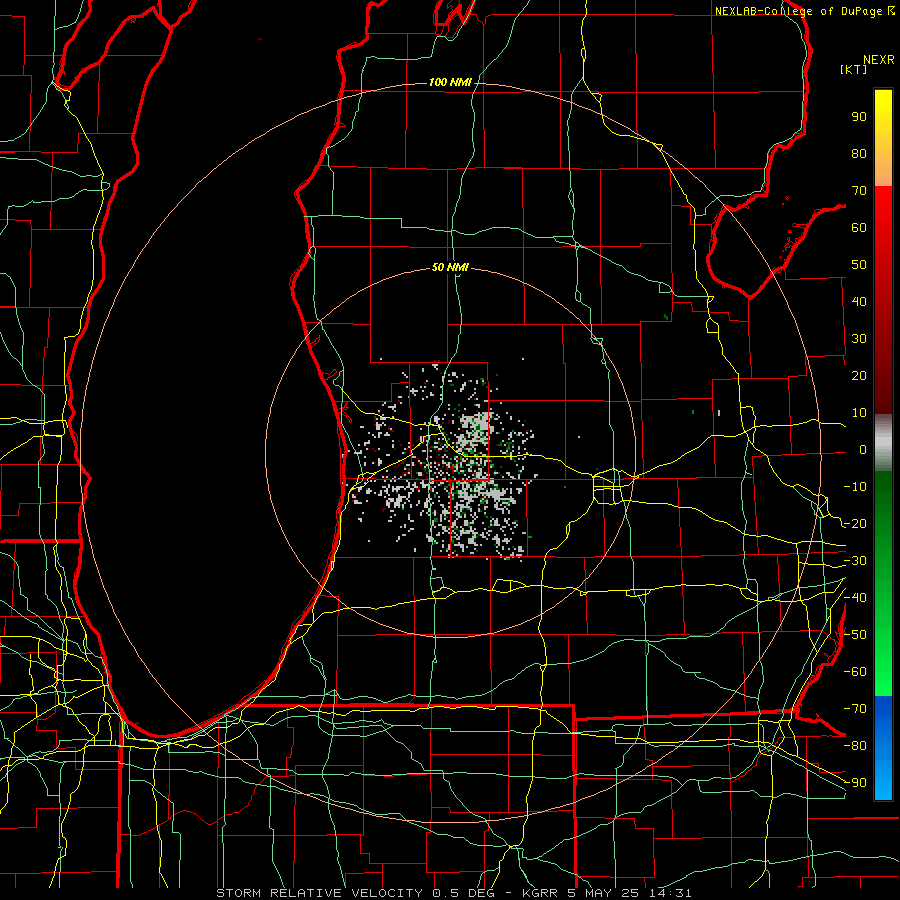Screen dimensions: 900x900
Task: Click the -50 value on velocity scale
Action: pos(855,635)
